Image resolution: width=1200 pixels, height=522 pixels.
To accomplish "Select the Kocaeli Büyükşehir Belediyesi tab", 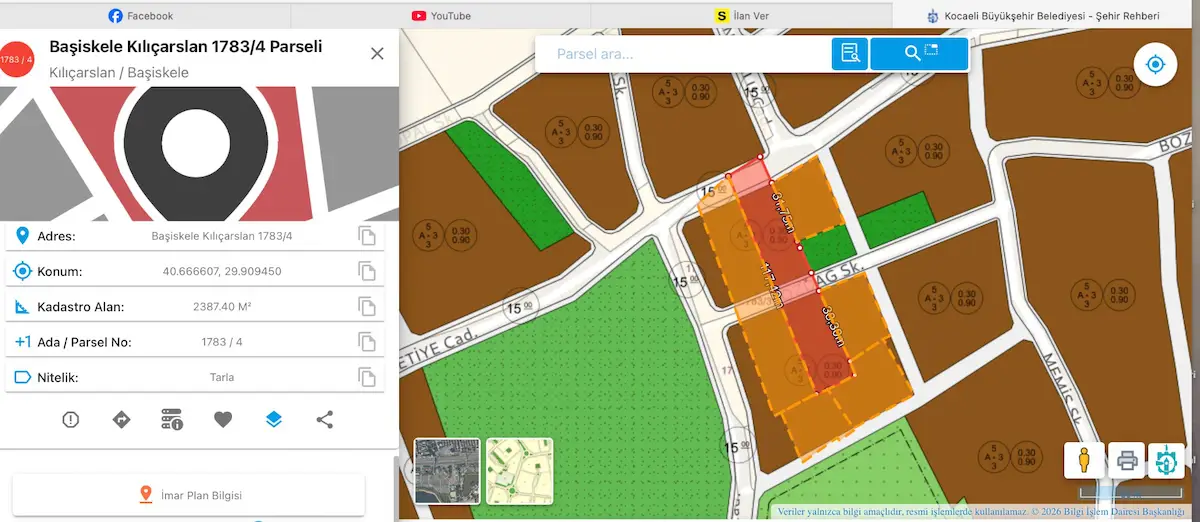I will 1045,15.
